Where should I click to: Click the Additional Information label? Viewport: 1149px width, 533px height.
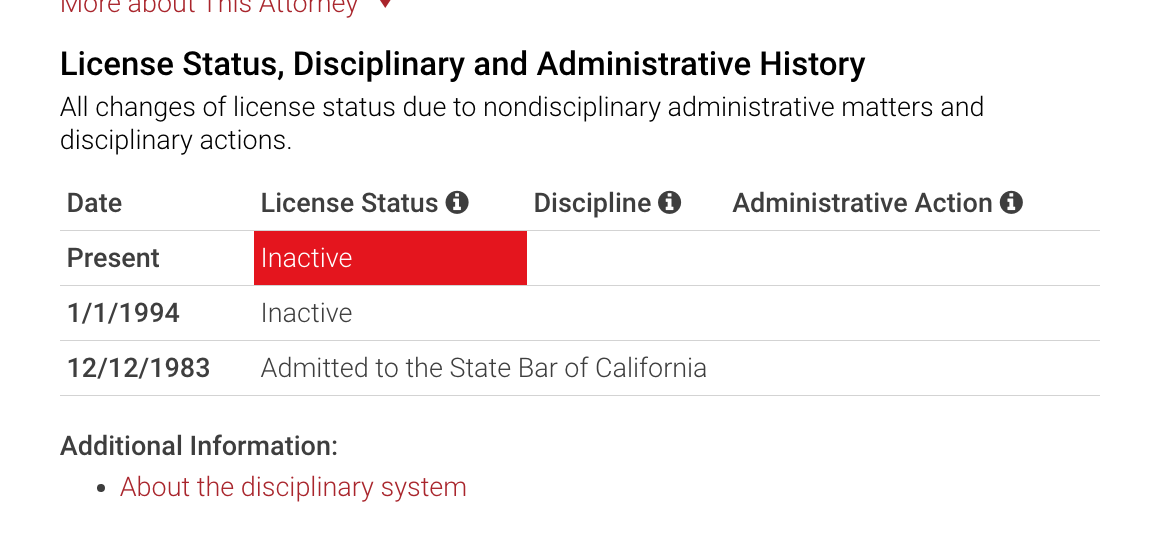click(x=199, y=446)
